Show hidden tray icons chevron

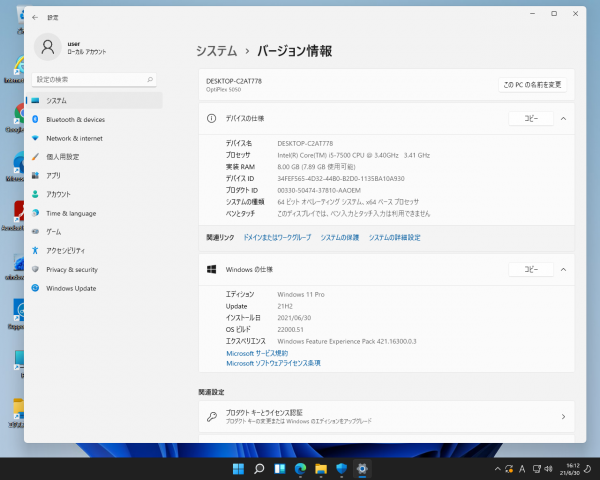(497, 469)
